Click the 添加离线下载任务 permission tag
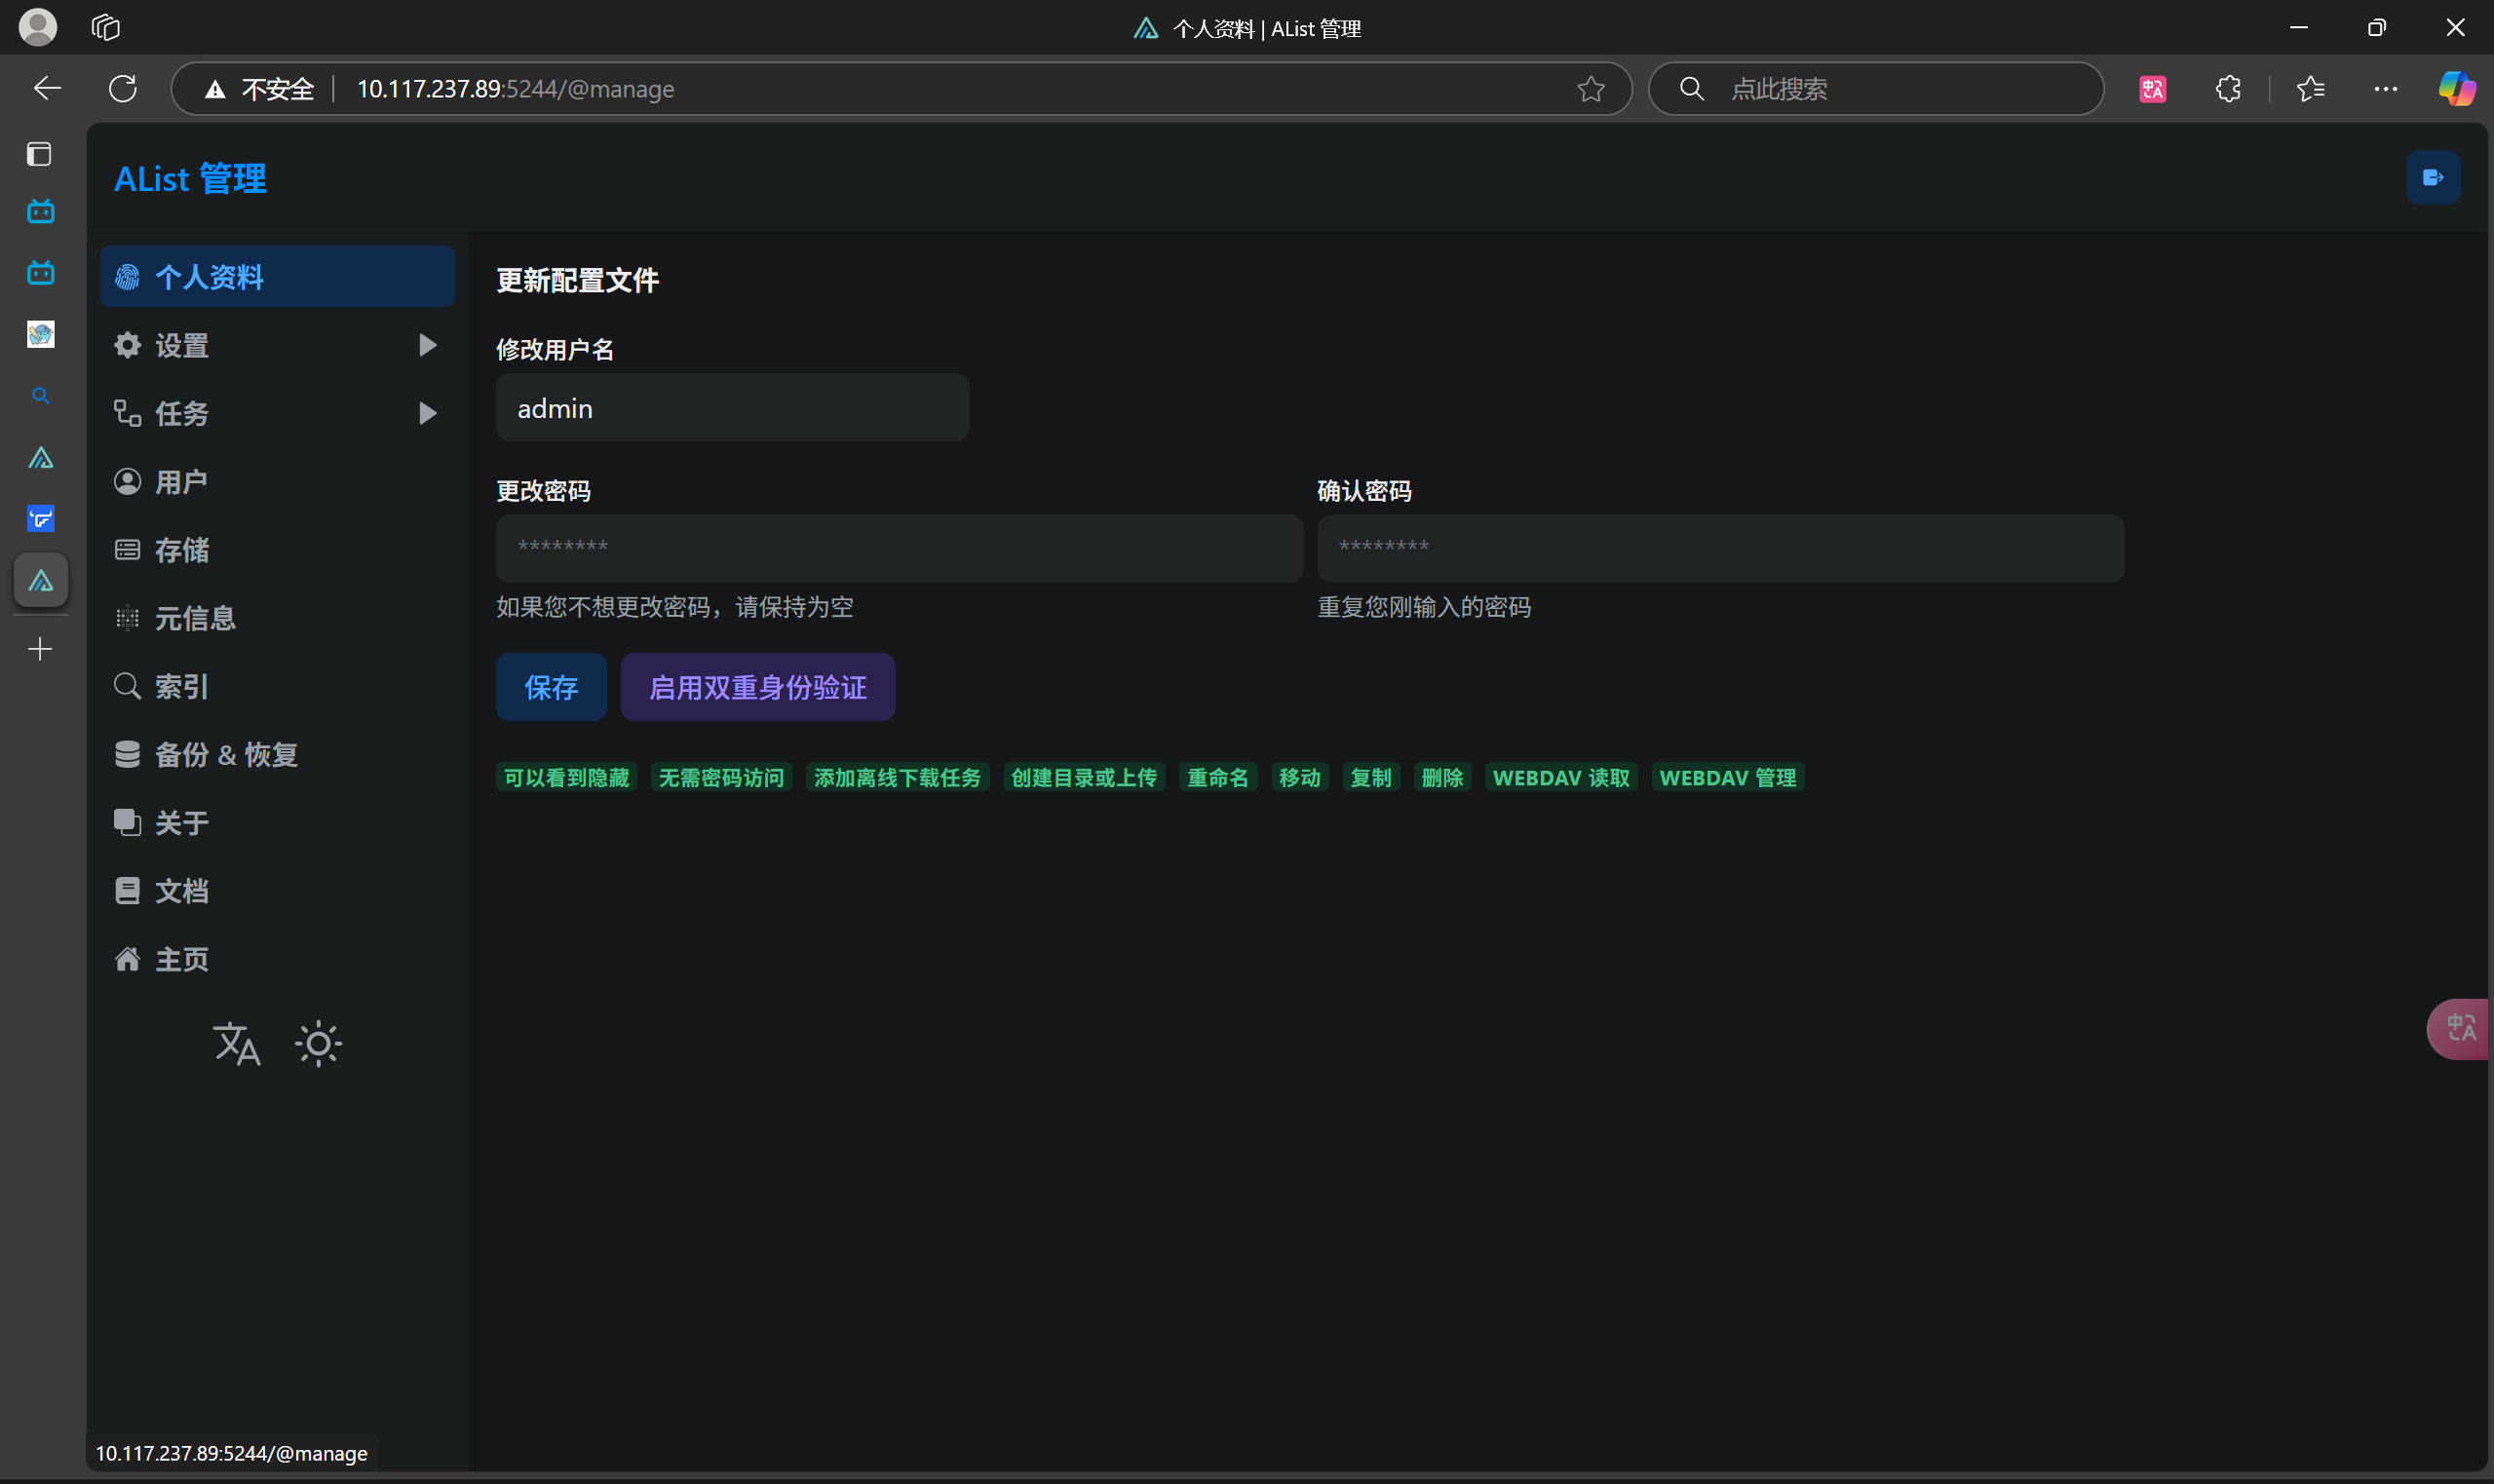This screenshot has height=1484, width=2494. pyautogui.click(x=897, y=777)
